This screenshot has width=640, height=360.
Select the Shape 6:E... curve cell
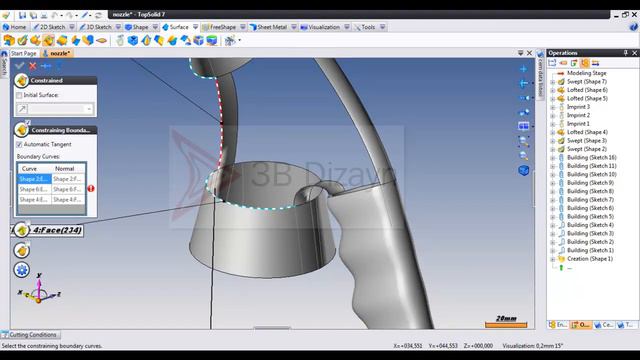tap(34, 189)
